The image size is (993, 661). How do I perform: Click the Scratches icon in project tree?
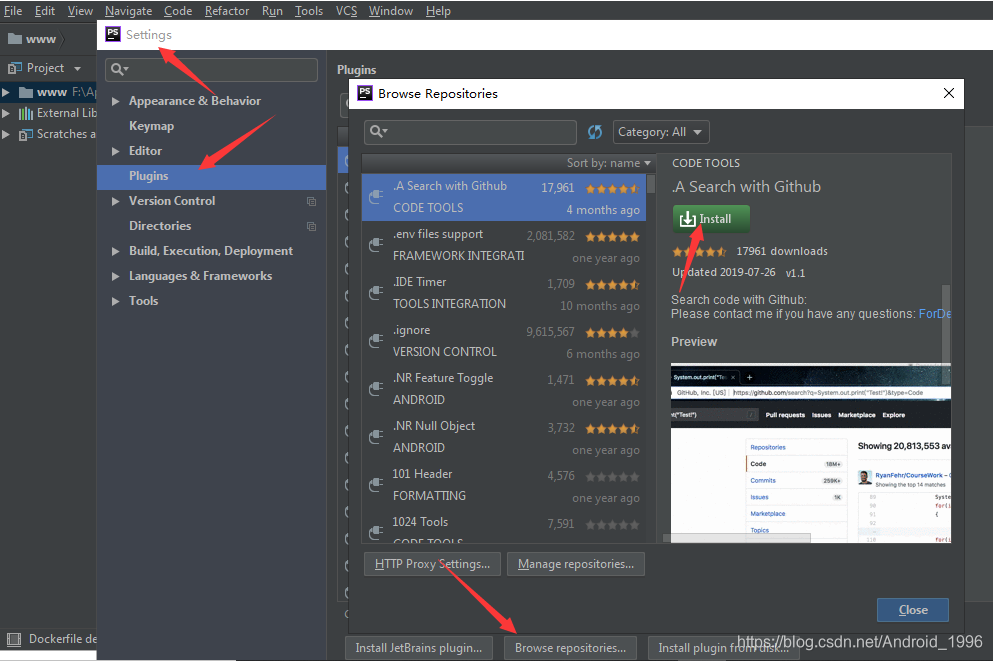[25, 134]
